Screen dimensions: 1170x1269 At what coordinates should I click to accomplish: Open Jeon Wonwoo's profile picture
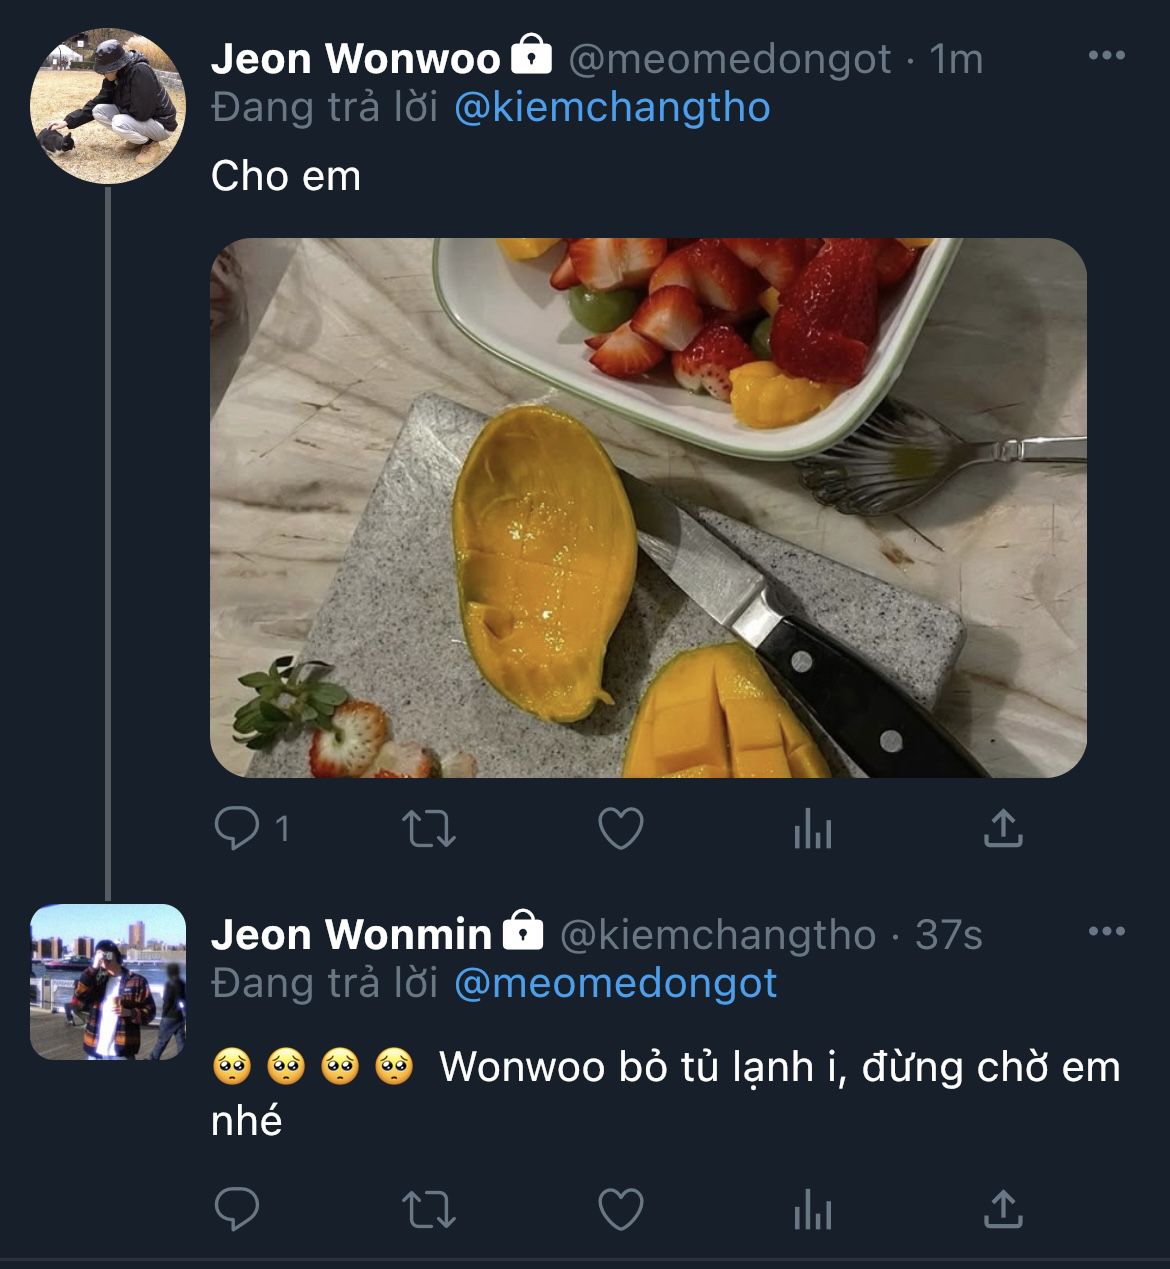pyautogui.click(x=108, y=106)
